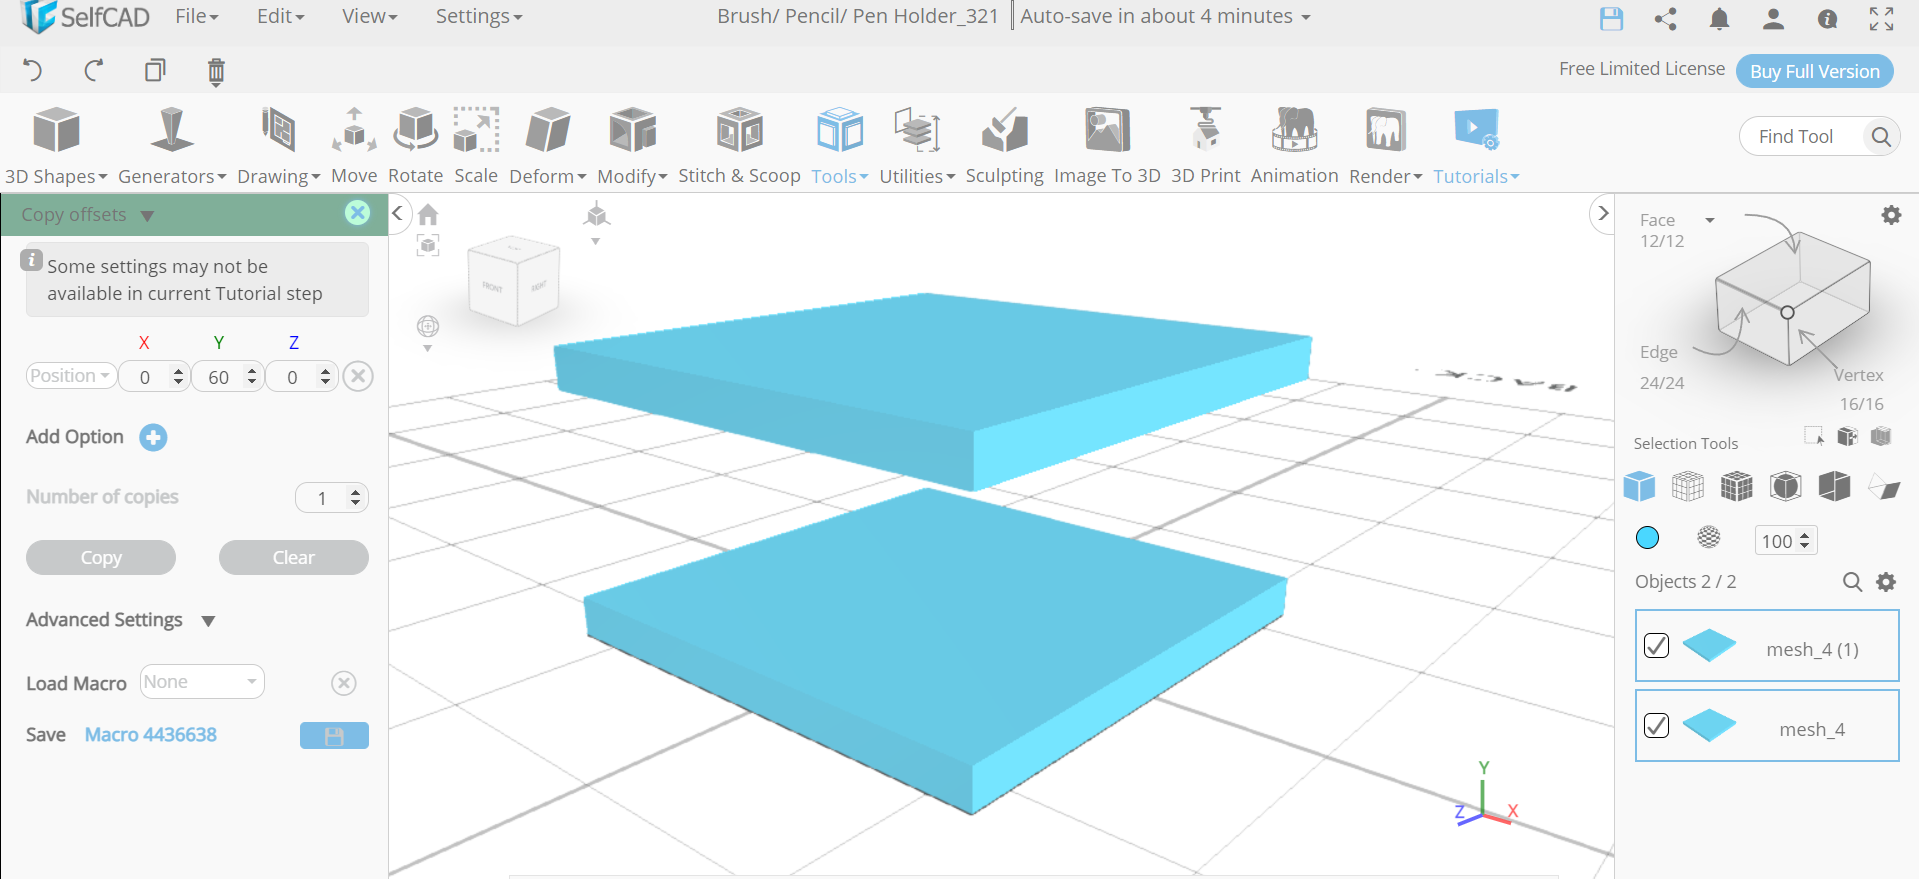This screenshot has height=879, width=1919.
Task: Open right panel settings gear
Action: coord(1891,215)
